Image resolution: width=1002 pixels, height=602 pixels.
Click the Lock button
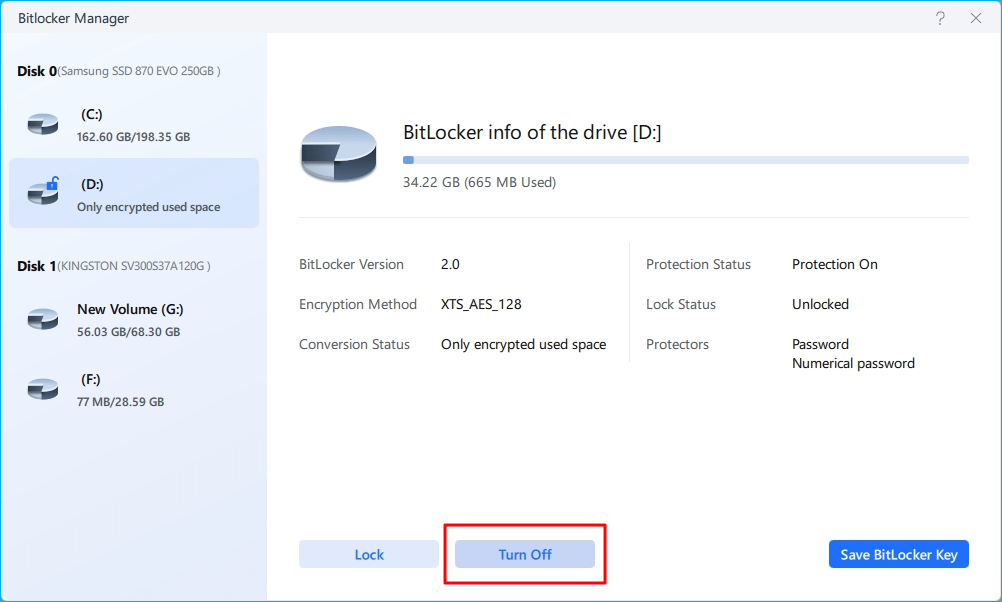click(x=368, y=553)
